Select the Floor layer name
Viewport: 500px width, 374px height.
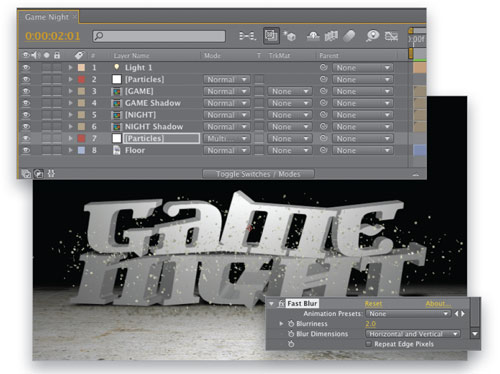click(x=135, y=150)
